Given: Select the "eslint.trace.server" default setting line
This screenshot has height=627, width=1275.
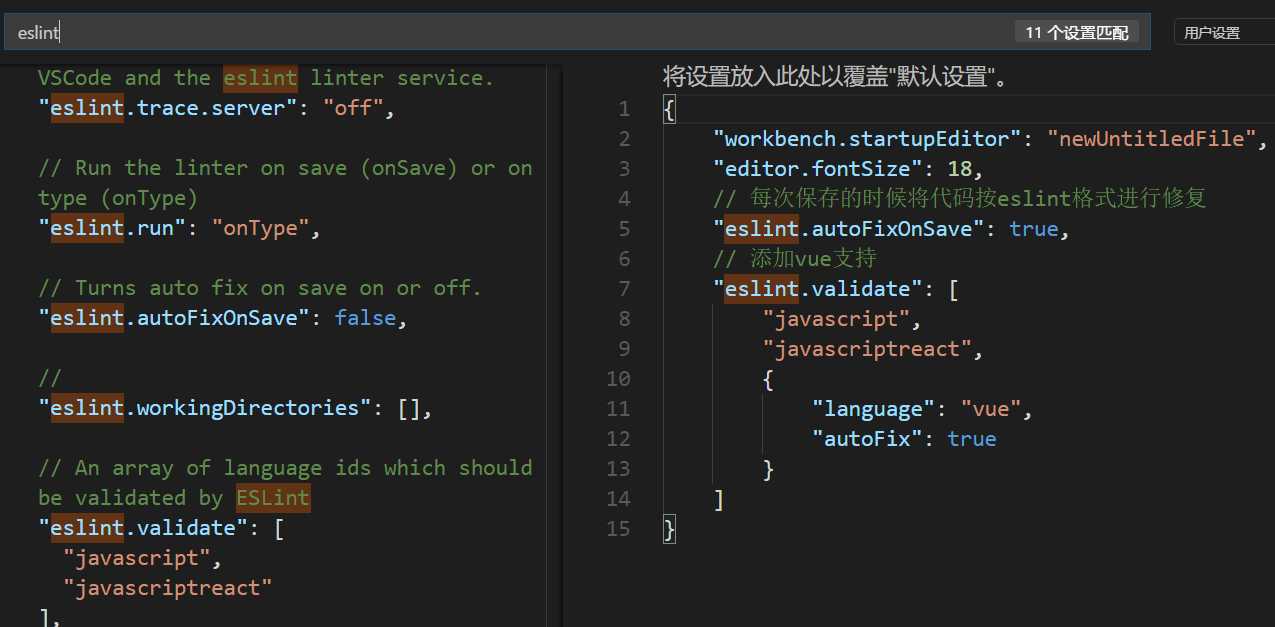Looking at the screenshot, I should pos(217,108).
